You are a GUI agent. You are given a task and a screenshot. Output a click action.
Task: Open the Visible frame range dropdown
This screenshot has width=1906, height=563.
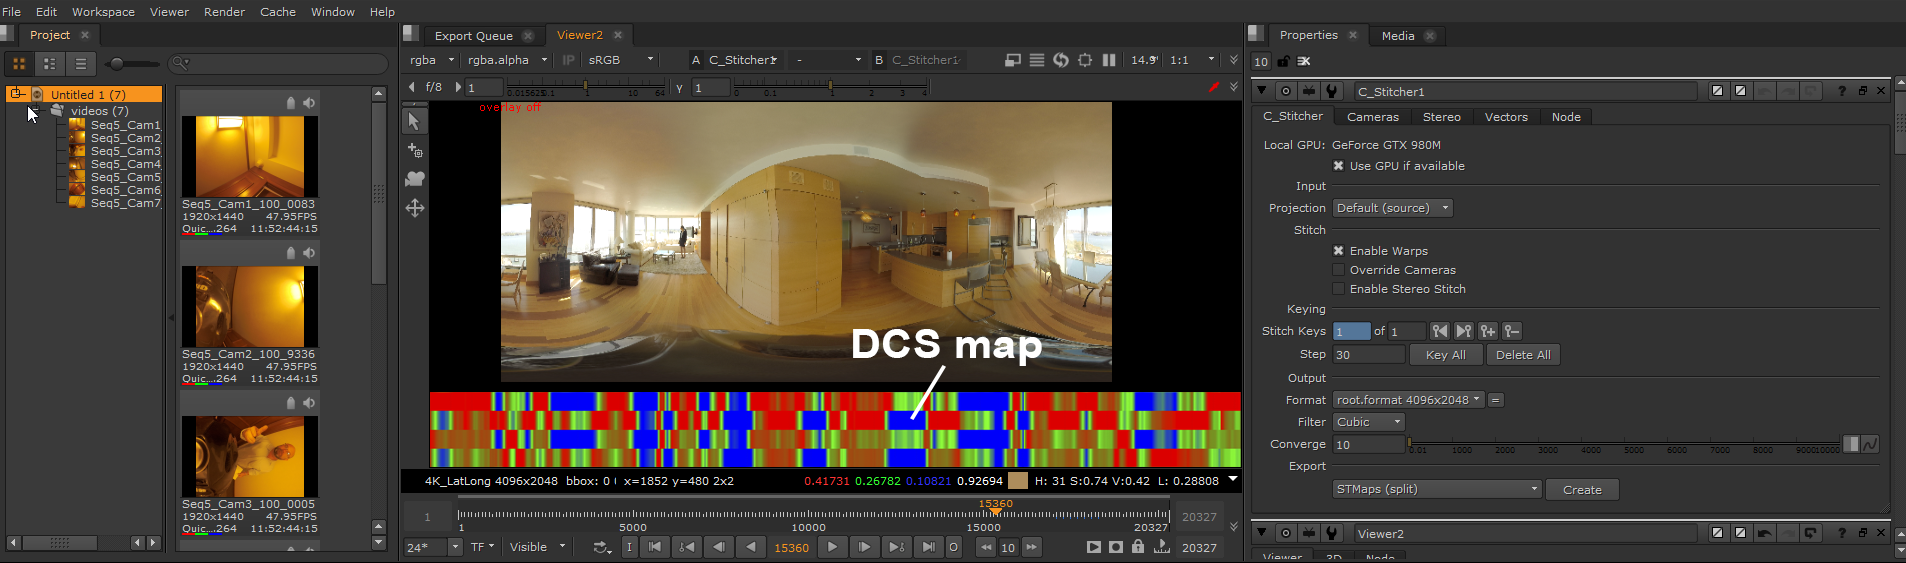537,547
